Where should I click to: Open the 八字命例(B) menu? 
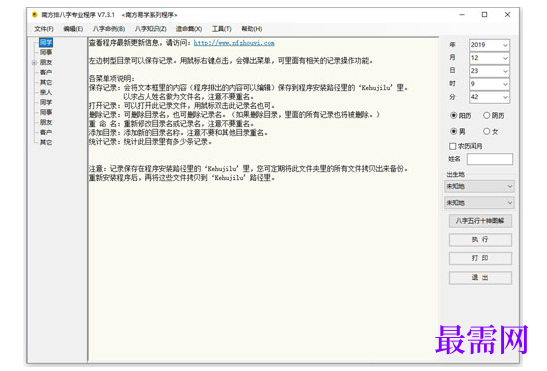[x=109, y=29]
